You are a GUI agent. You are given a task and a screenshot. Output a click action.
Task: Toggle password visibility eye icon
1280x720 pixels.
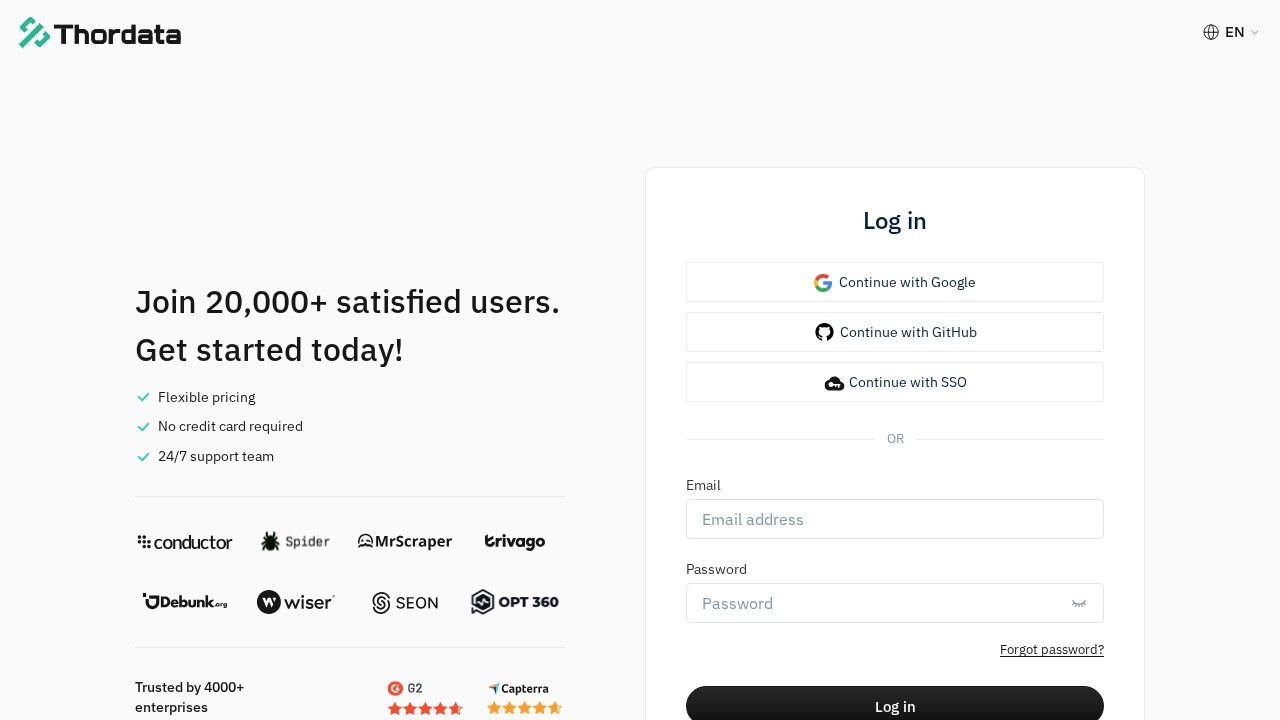click(1079, 603)
